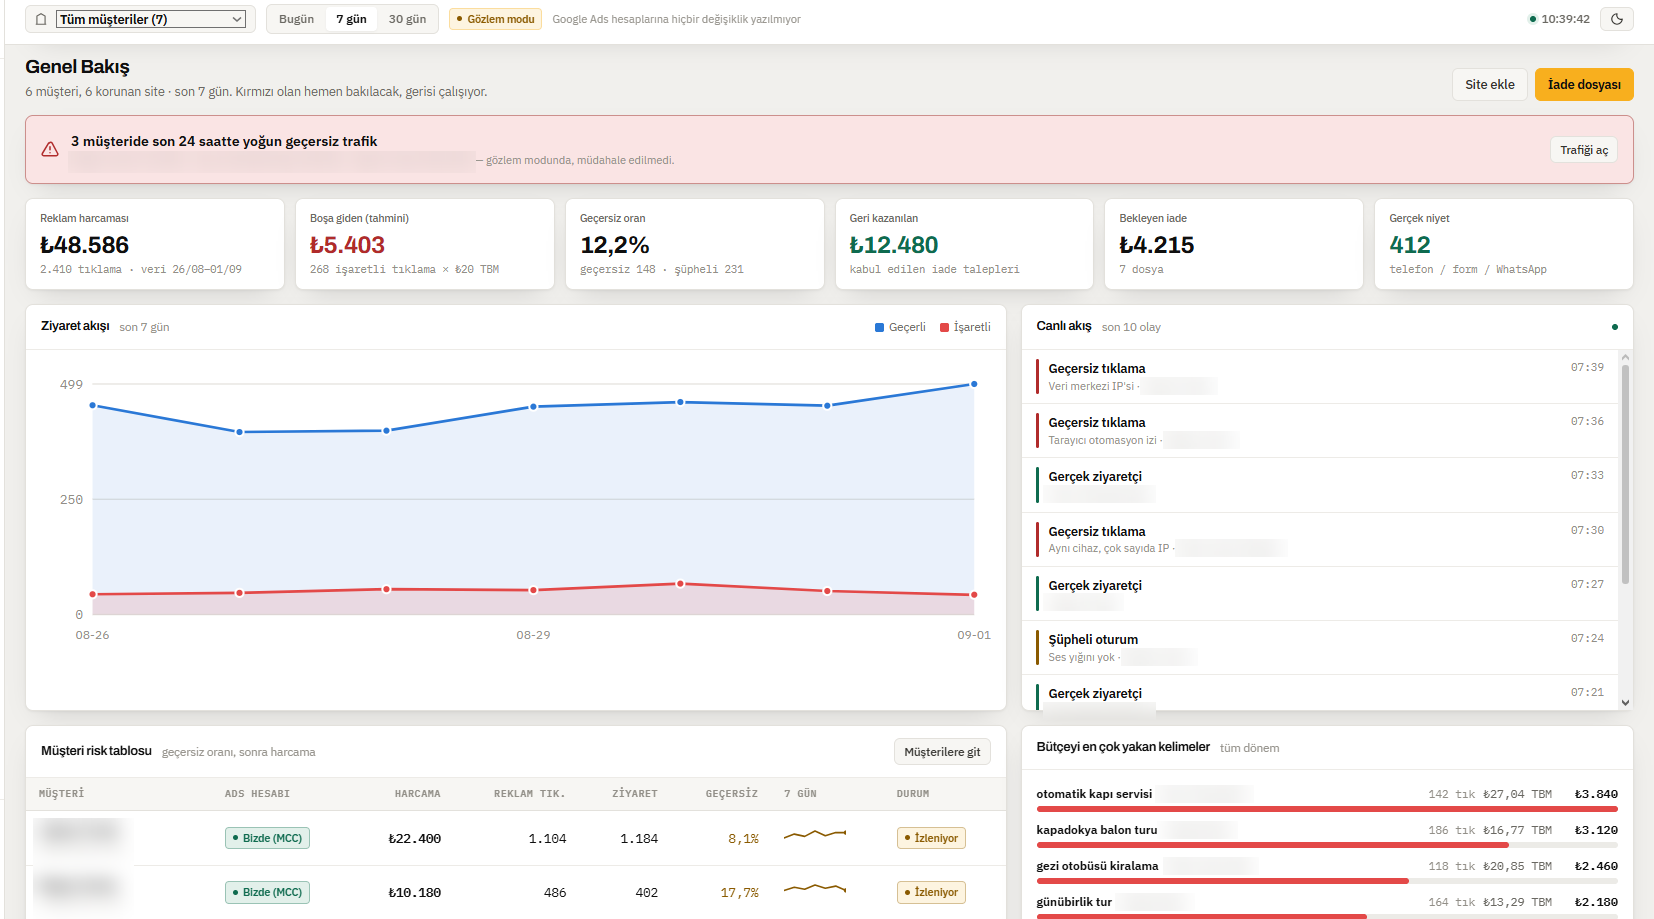The width and height of the screenshot is (1654, 919).
Task: Click scroll up arrow in Canlı akış
Action: point(1625,357)
